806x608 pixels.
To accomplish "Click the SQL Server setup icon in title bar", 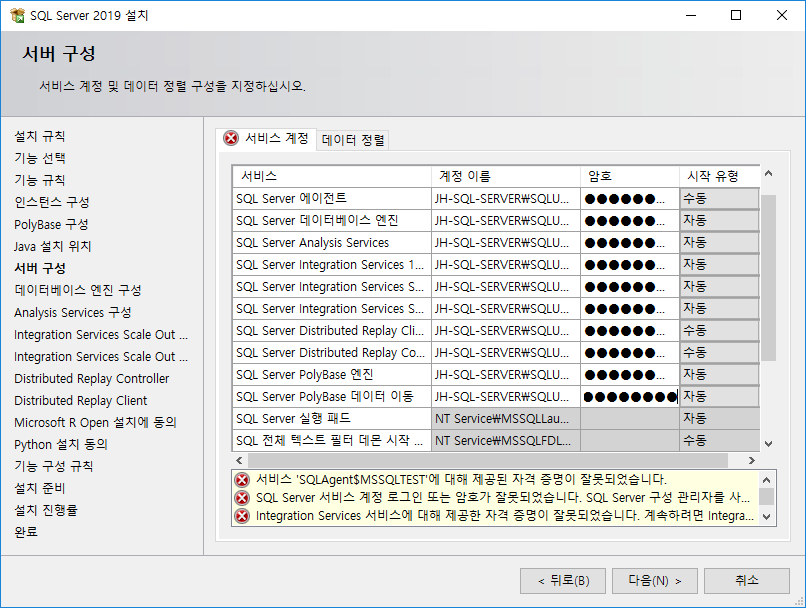I will [17, 15].
